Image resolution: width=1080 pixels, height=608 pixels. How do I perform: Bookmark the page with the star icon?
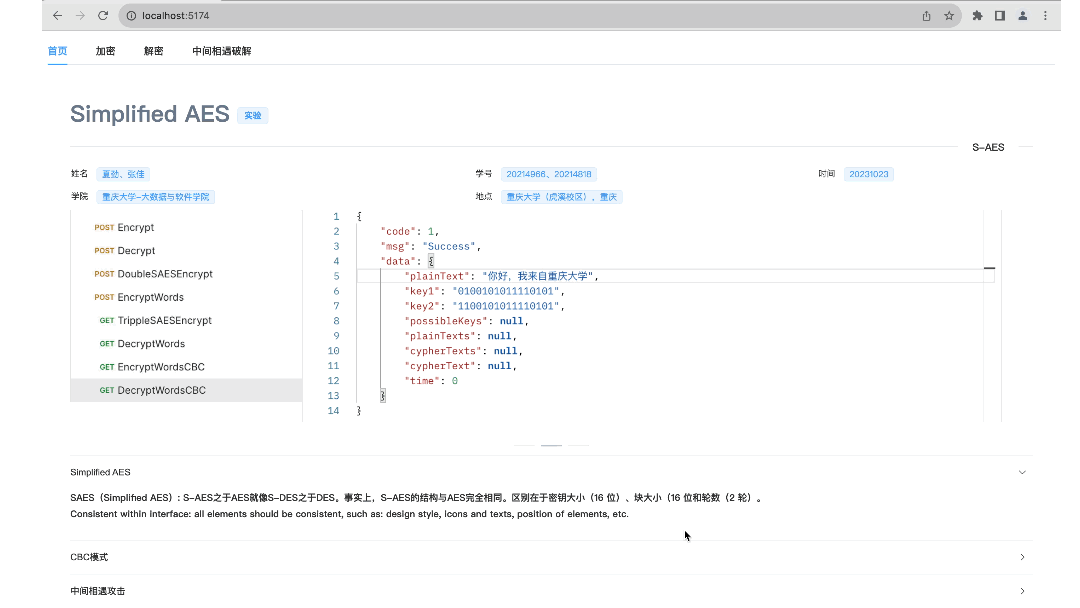[949, 15]
